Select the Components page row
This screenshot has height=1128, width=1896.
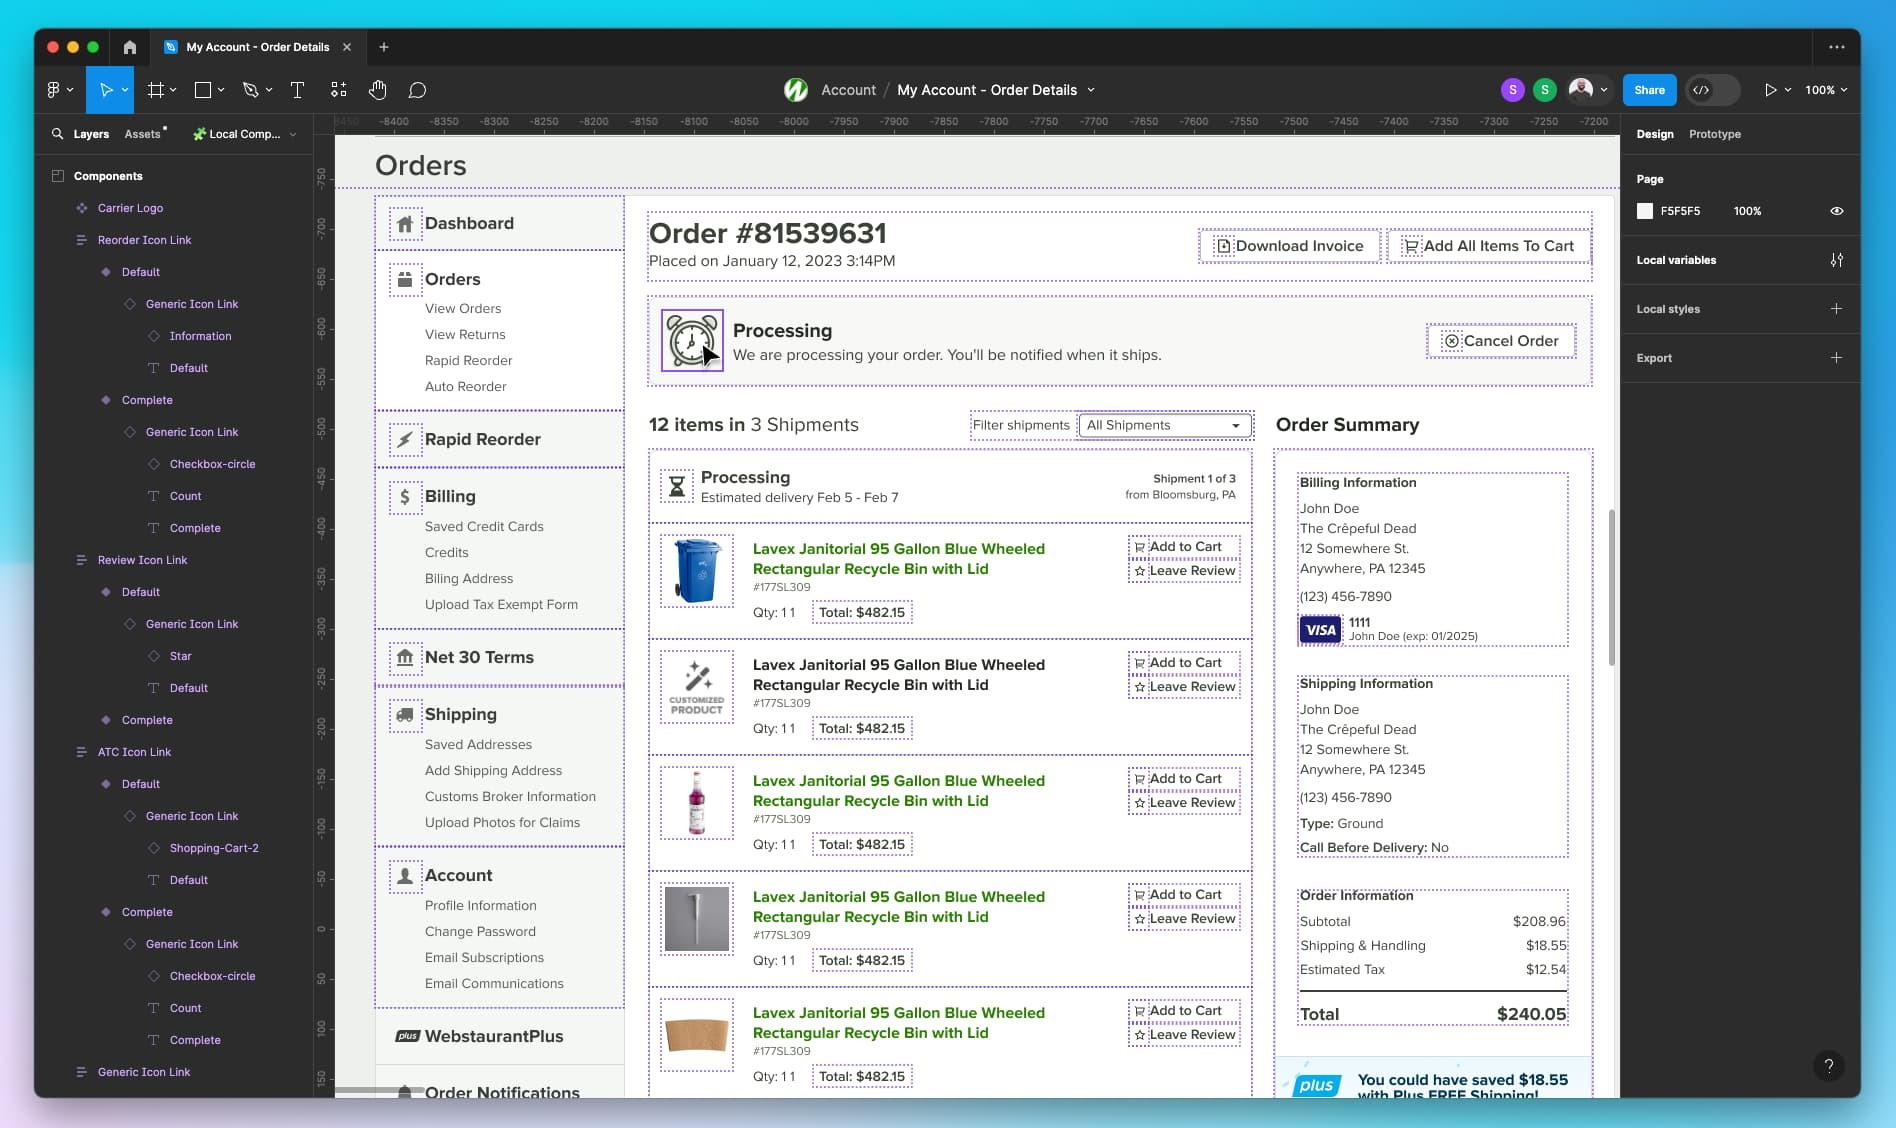click(108, 176)
